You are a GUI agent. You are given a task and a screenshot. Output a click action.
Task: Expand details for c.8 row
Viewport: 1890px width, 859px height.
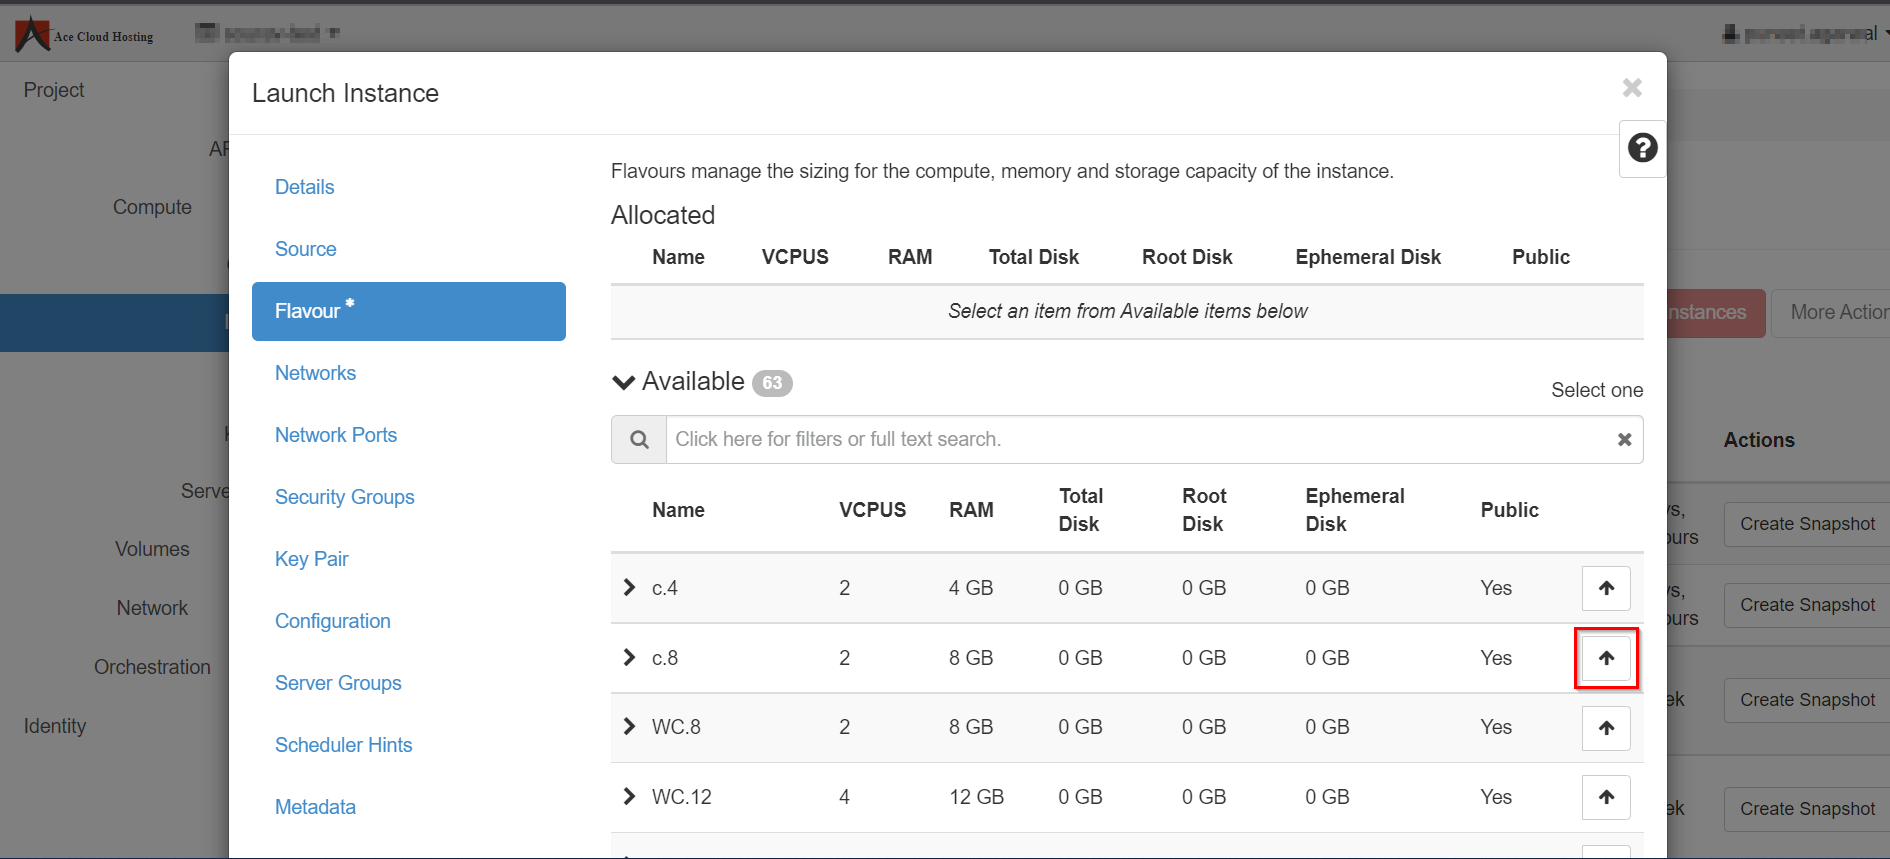click(x=629, y=658)
